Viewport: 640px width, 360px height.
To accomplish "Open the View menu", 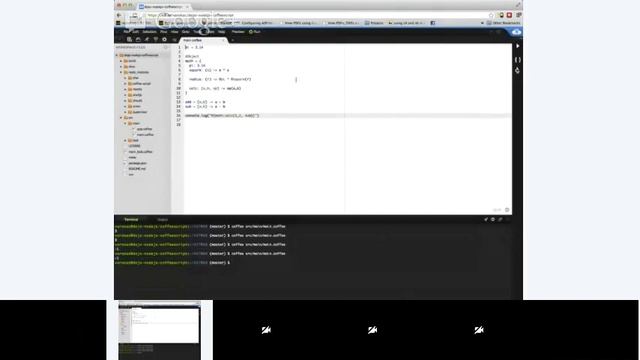I will point(175,32).
